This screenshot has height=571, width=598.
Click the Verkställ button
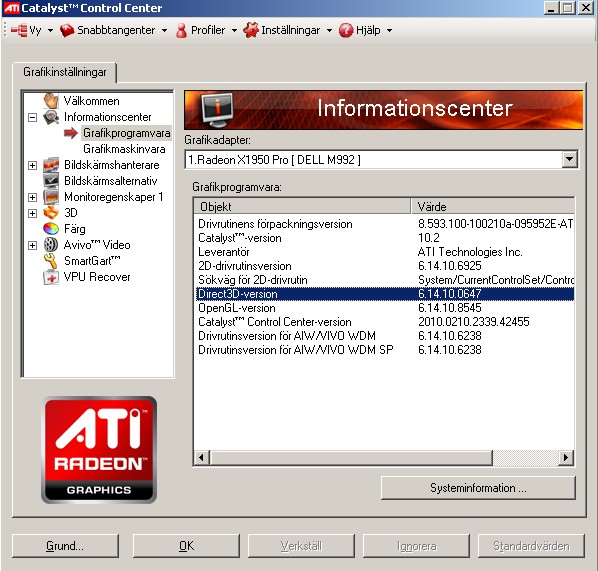(301, 546)
